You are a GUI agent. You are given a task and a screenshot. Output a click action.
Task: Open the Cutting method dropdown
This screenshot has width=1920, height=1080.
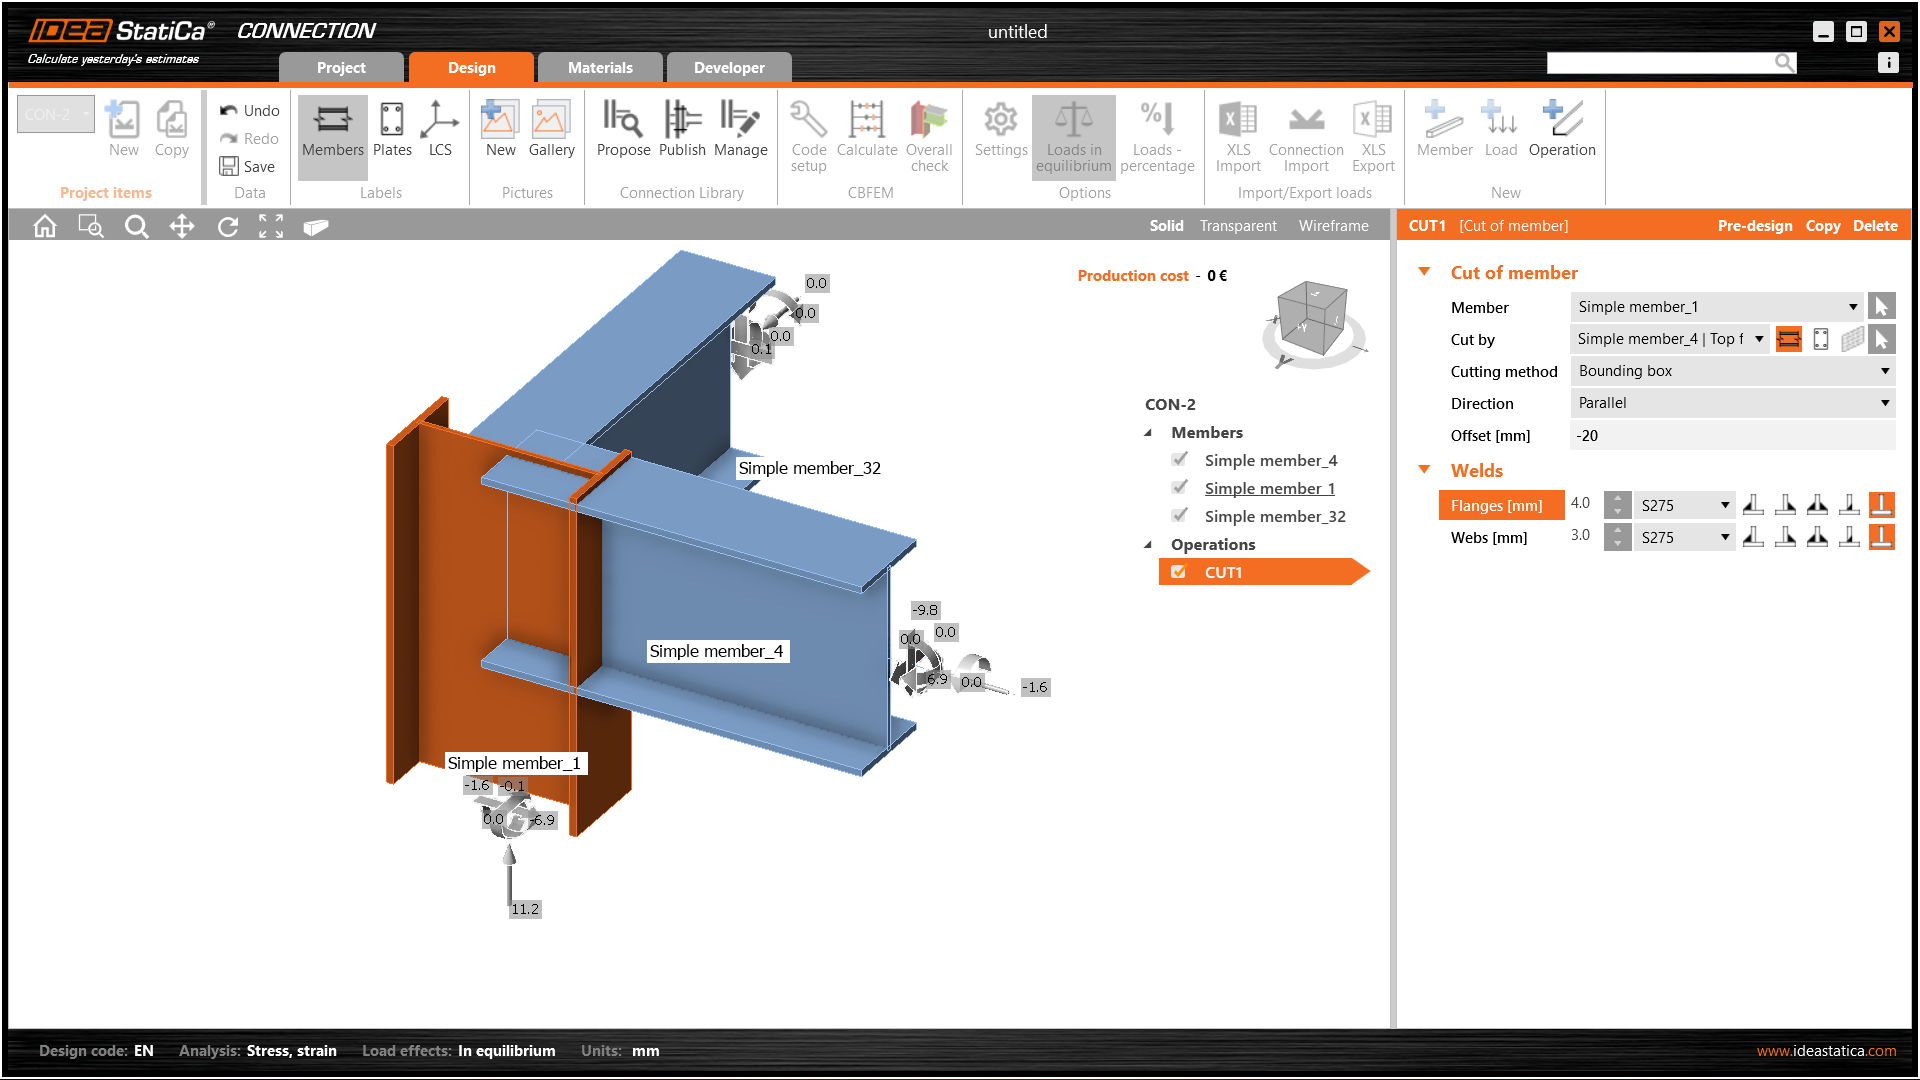click(1732, 371)
